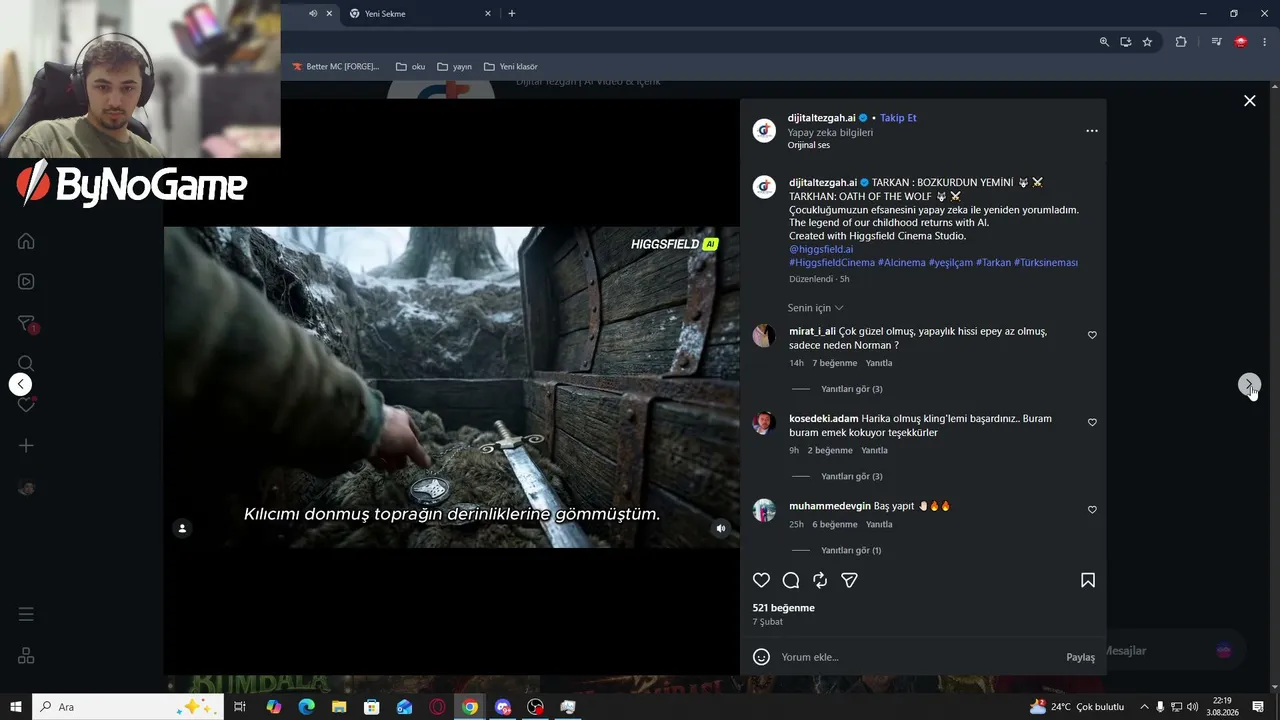
Task: Open the emoji picker for comments
Action: (761, 657)
